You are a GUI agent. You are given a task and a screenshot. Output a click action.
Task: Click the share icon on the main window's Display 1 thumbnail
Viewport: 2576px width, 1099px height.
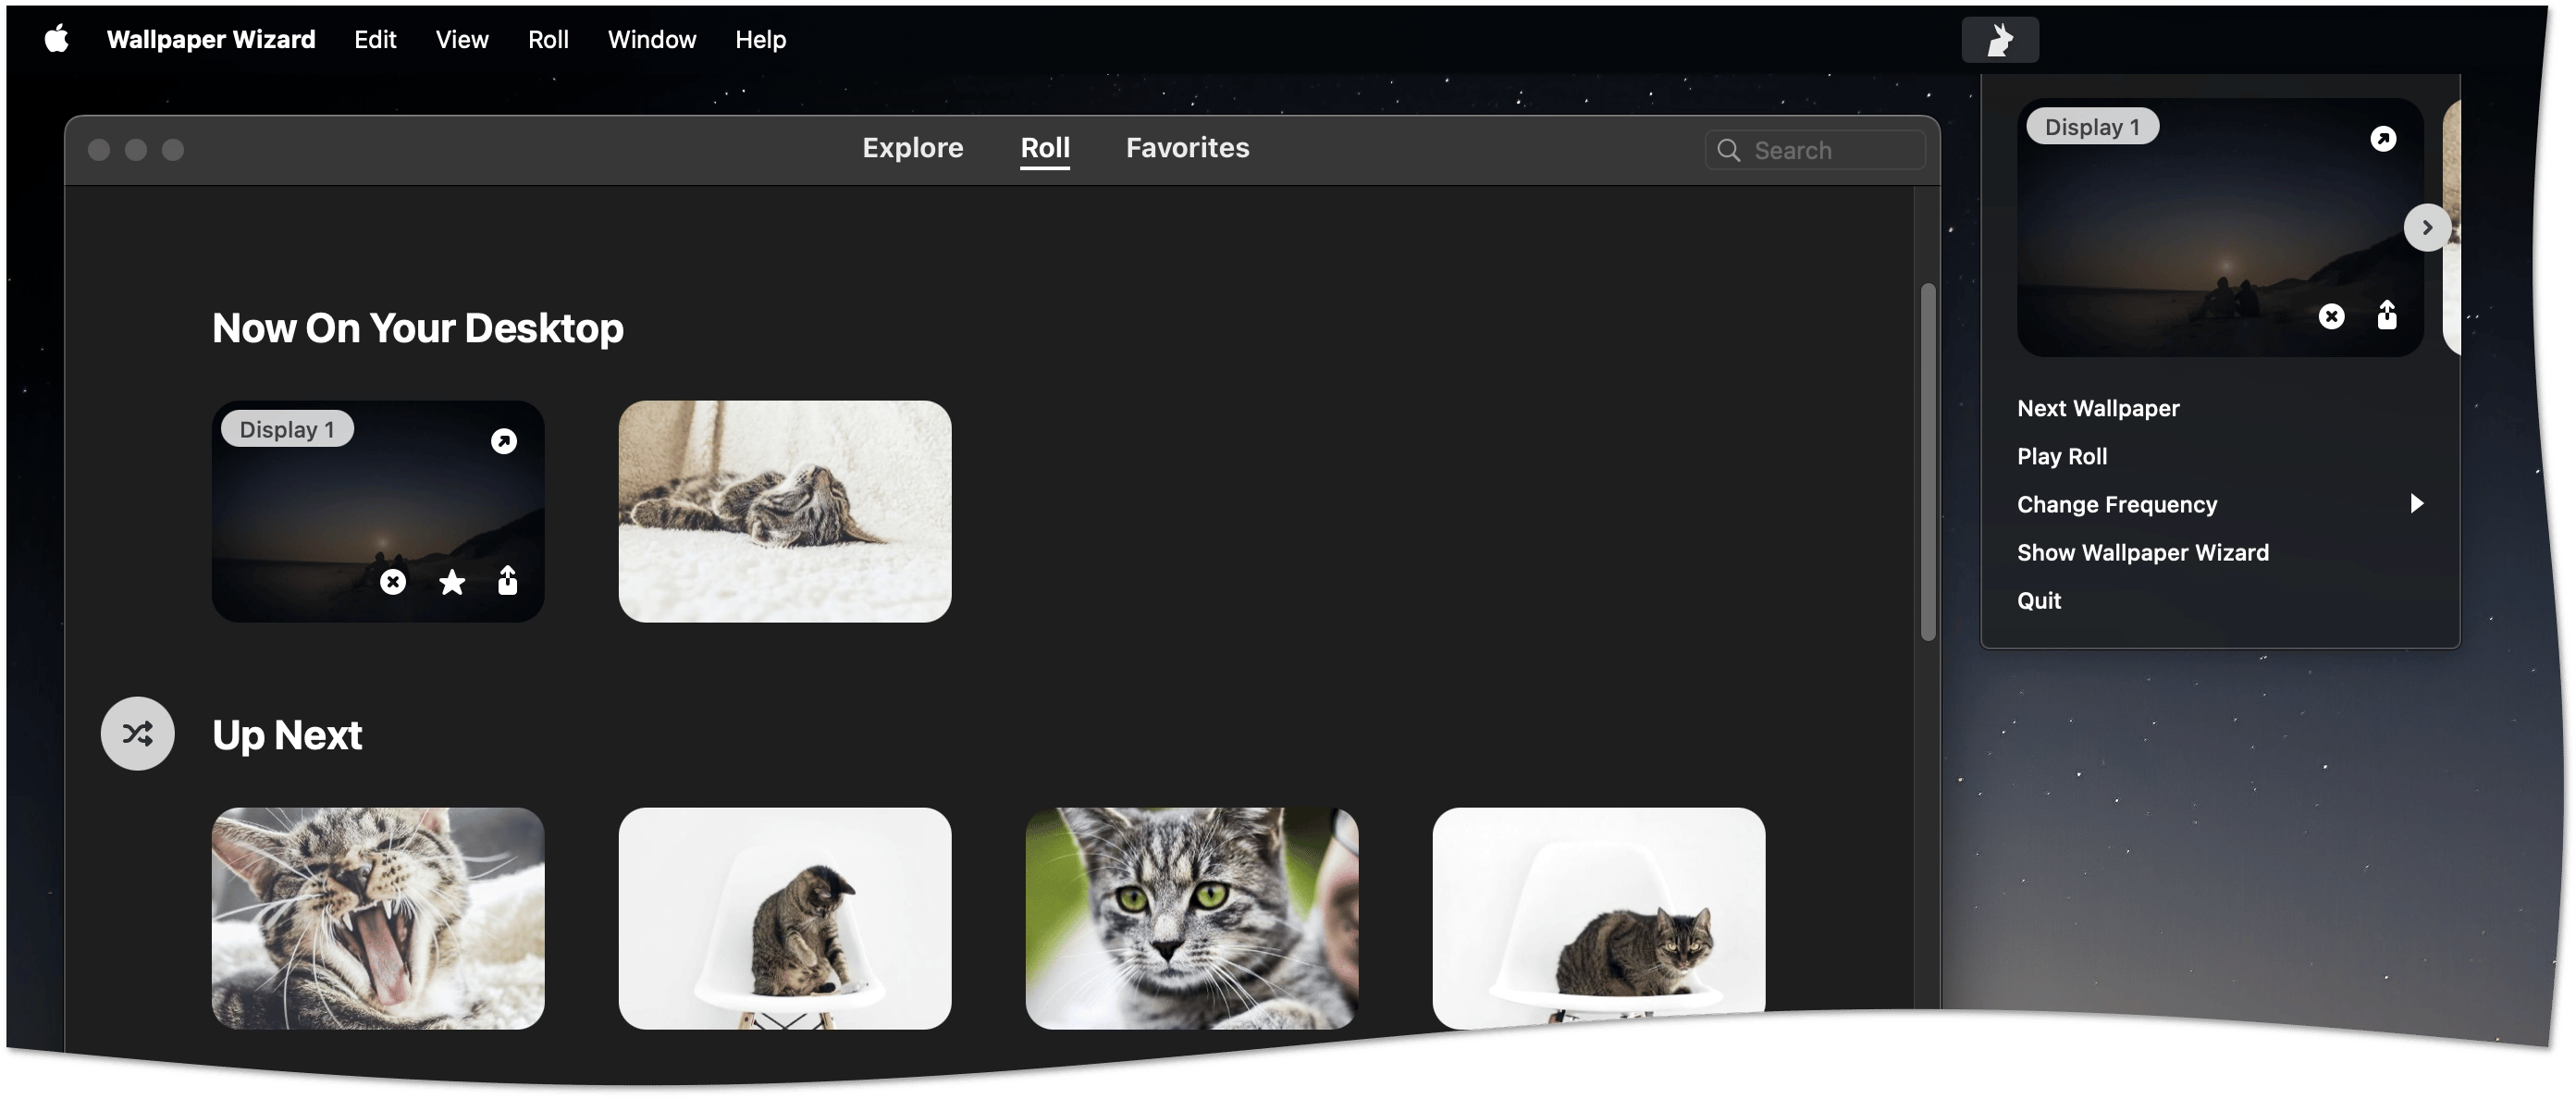coord(508,581)
